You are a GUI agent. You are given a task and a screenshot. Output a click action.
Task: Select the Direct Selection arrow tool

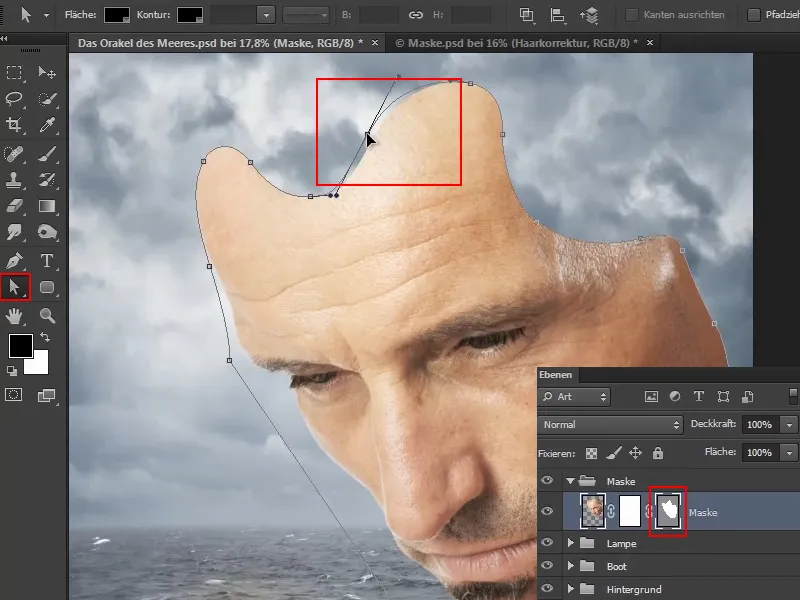tap(15, 287)
